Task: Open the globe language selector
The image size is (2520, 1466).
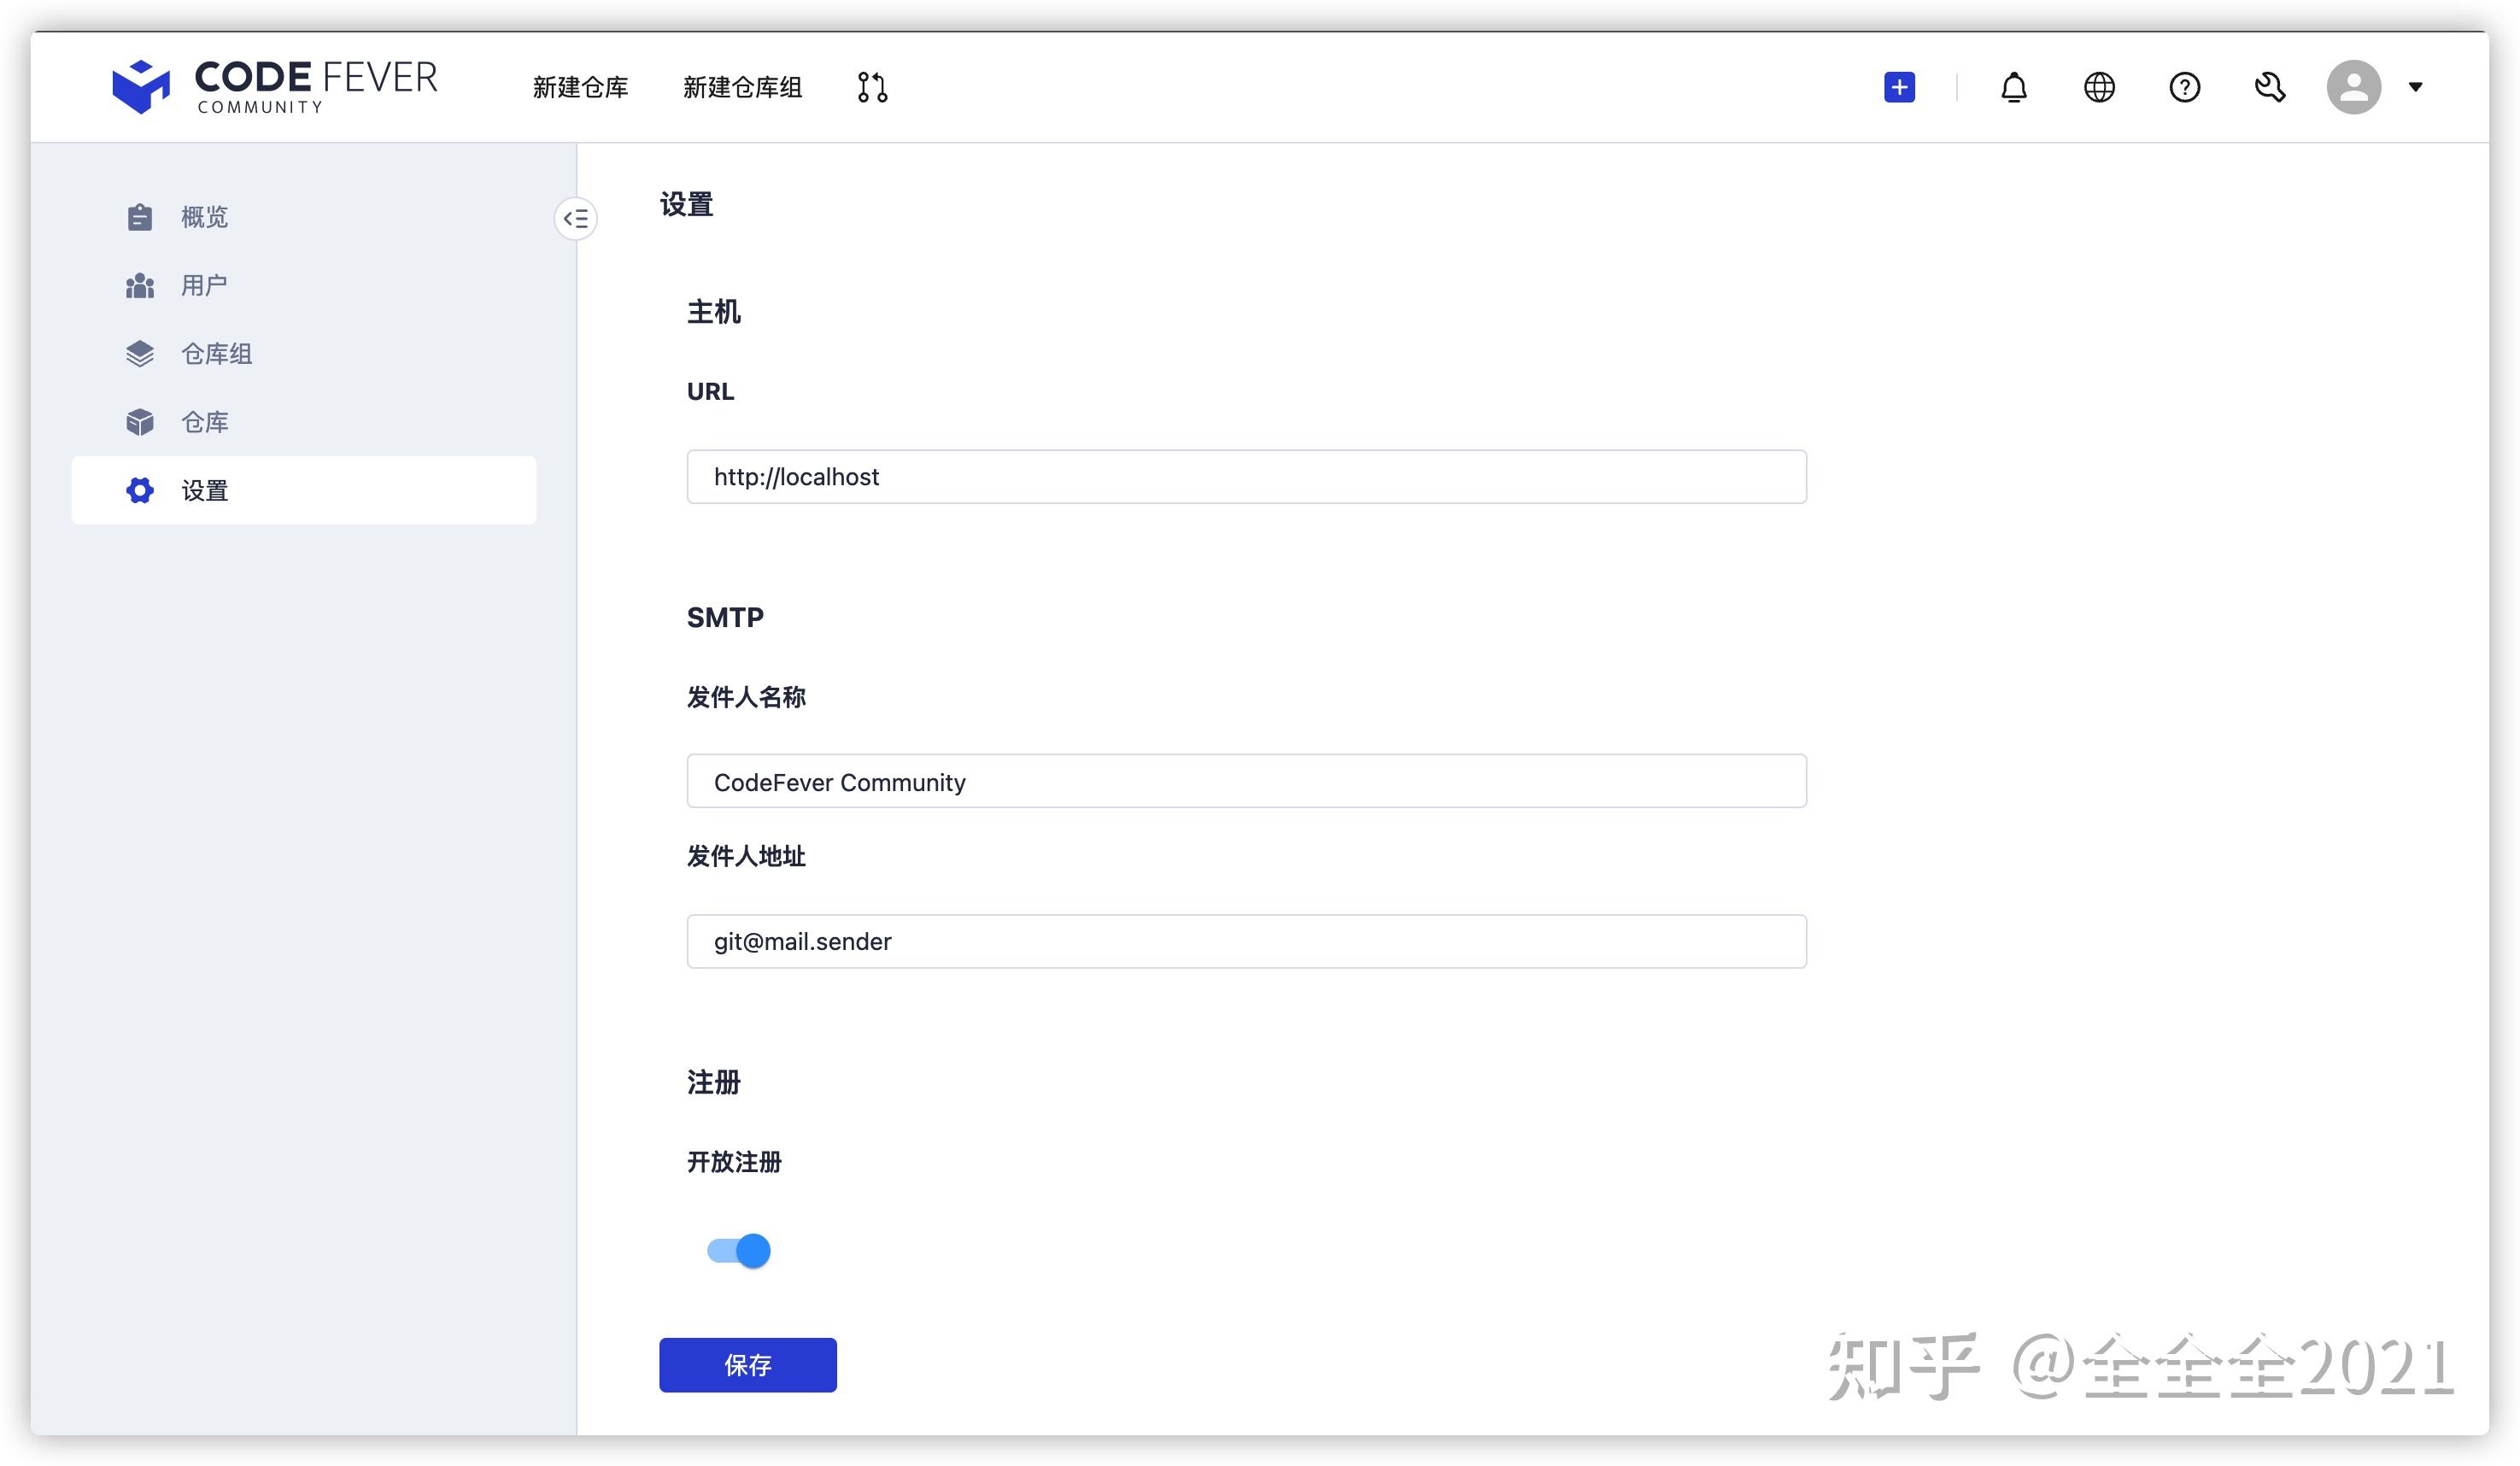Action: pyautogui.click(x=2099, y=87)
